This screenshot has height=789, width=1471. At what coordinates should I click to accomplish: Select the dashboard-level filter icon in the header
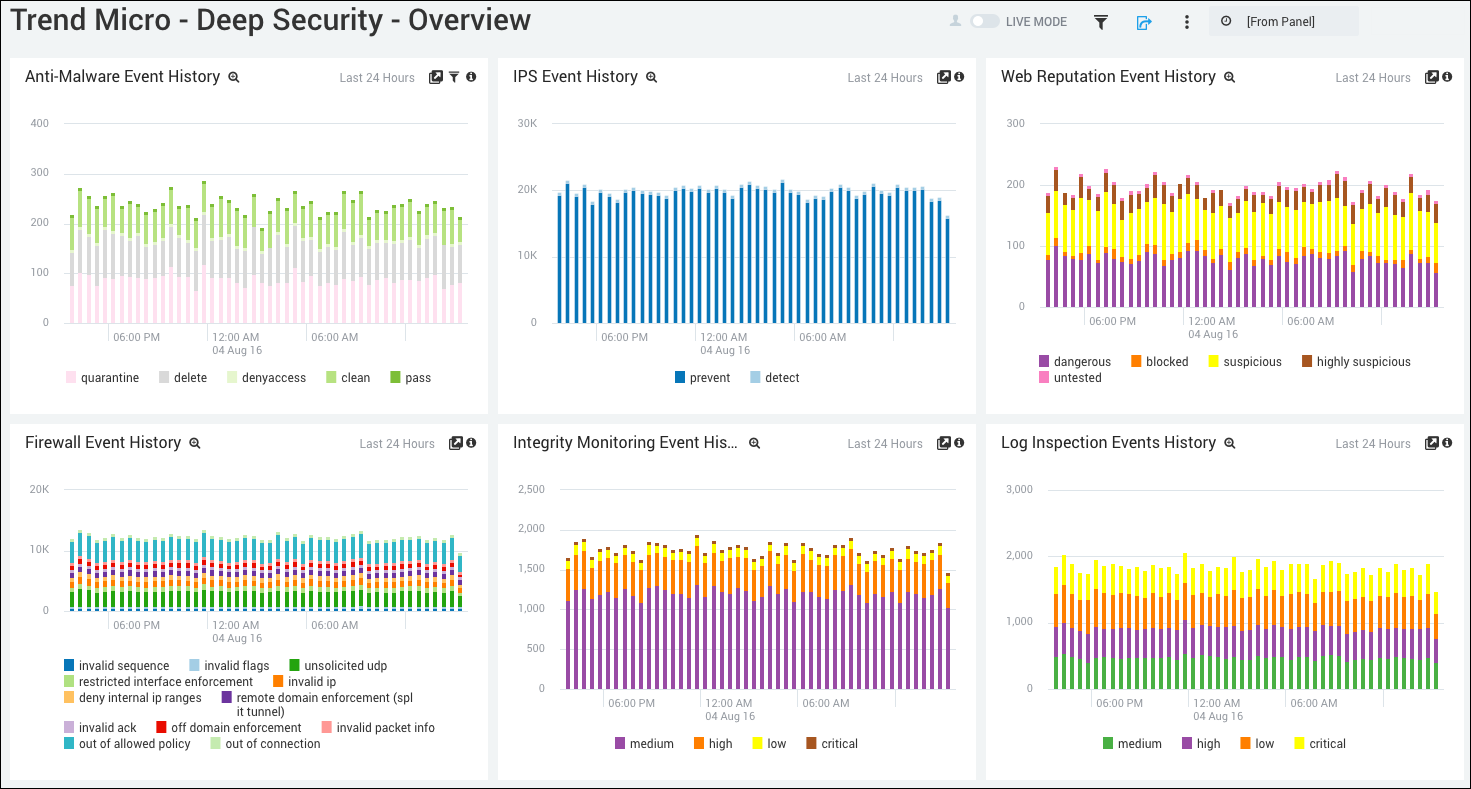pos(1100,21)
